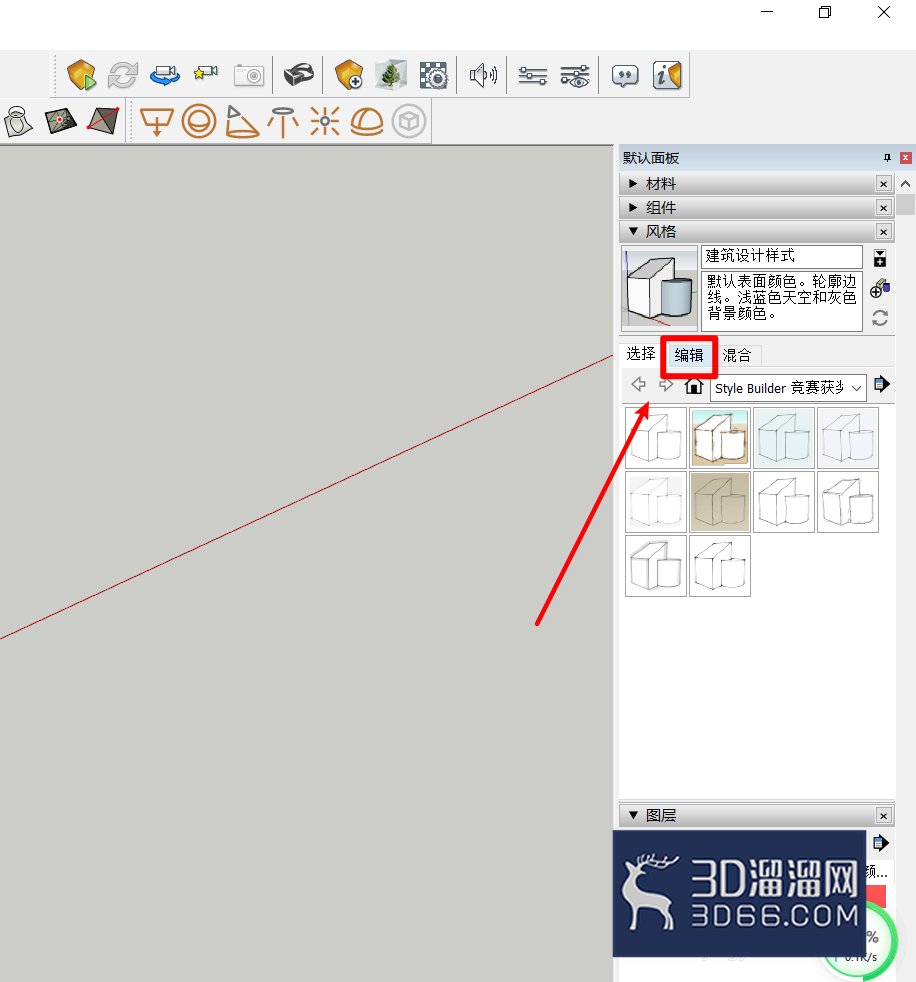This screenshot has height=982, width=916.
Task: Click the update style refresh arrows icon
Action: (x=880, y=319)
